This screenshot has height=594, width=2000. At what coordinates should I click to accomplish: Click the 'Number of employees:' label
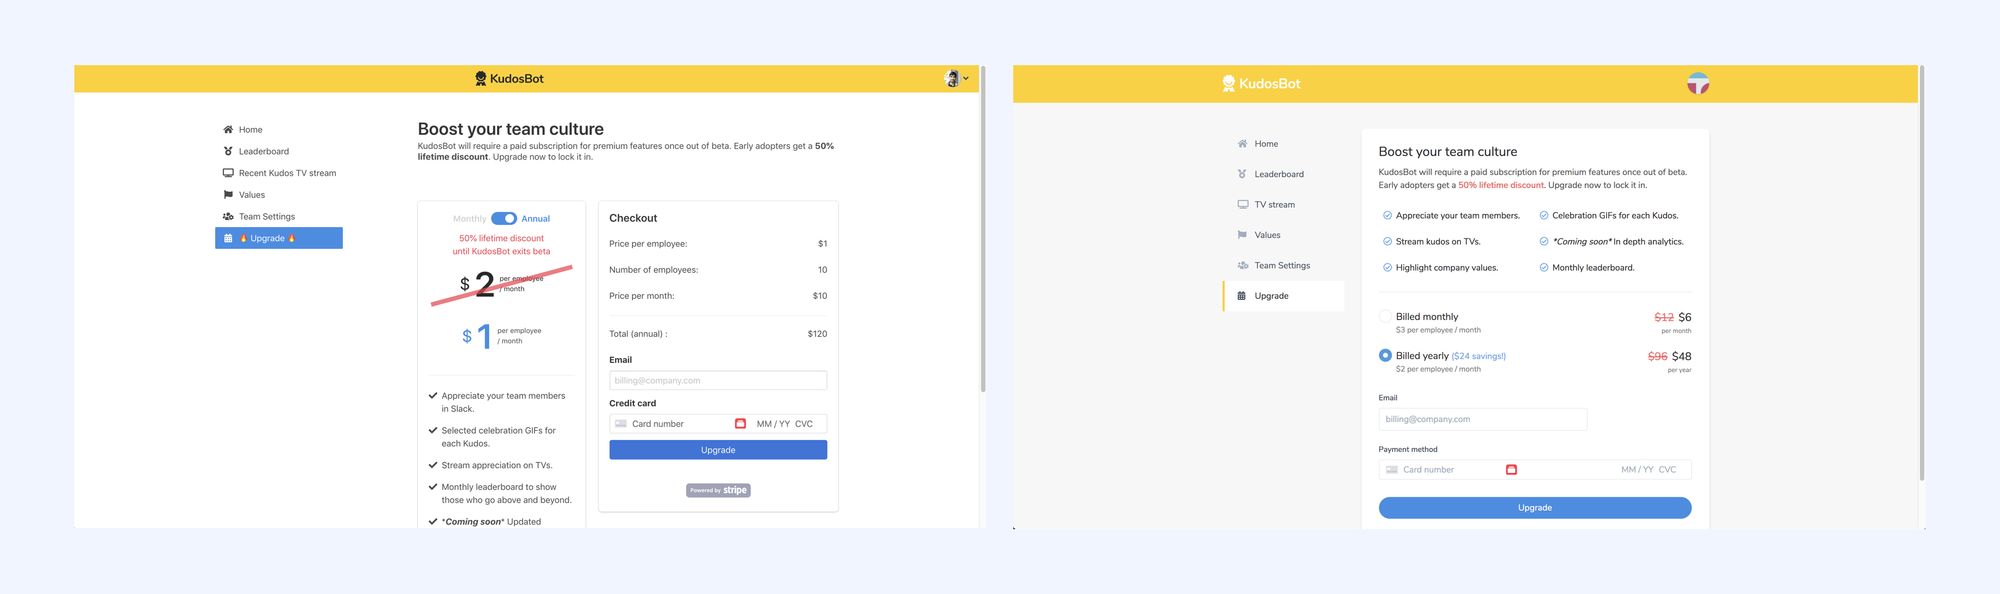(x=653, y=270)
